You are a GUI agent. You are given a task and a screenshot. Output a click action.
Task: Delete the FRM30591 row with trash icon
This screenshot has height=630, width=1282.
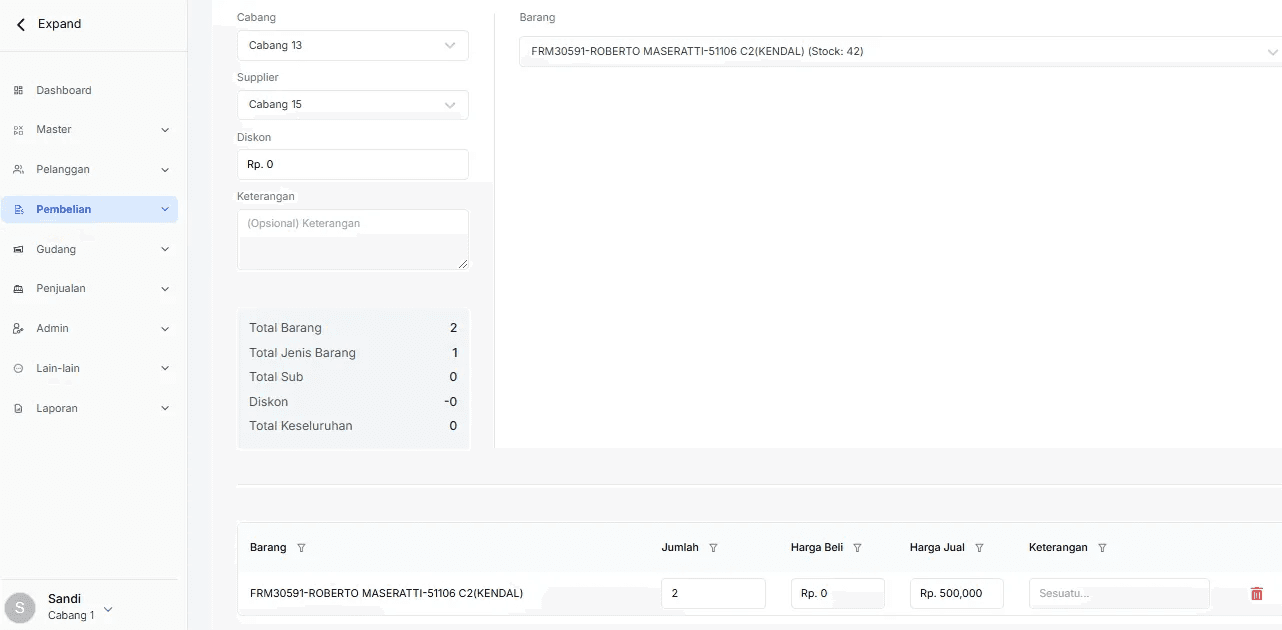(1257, 593)
